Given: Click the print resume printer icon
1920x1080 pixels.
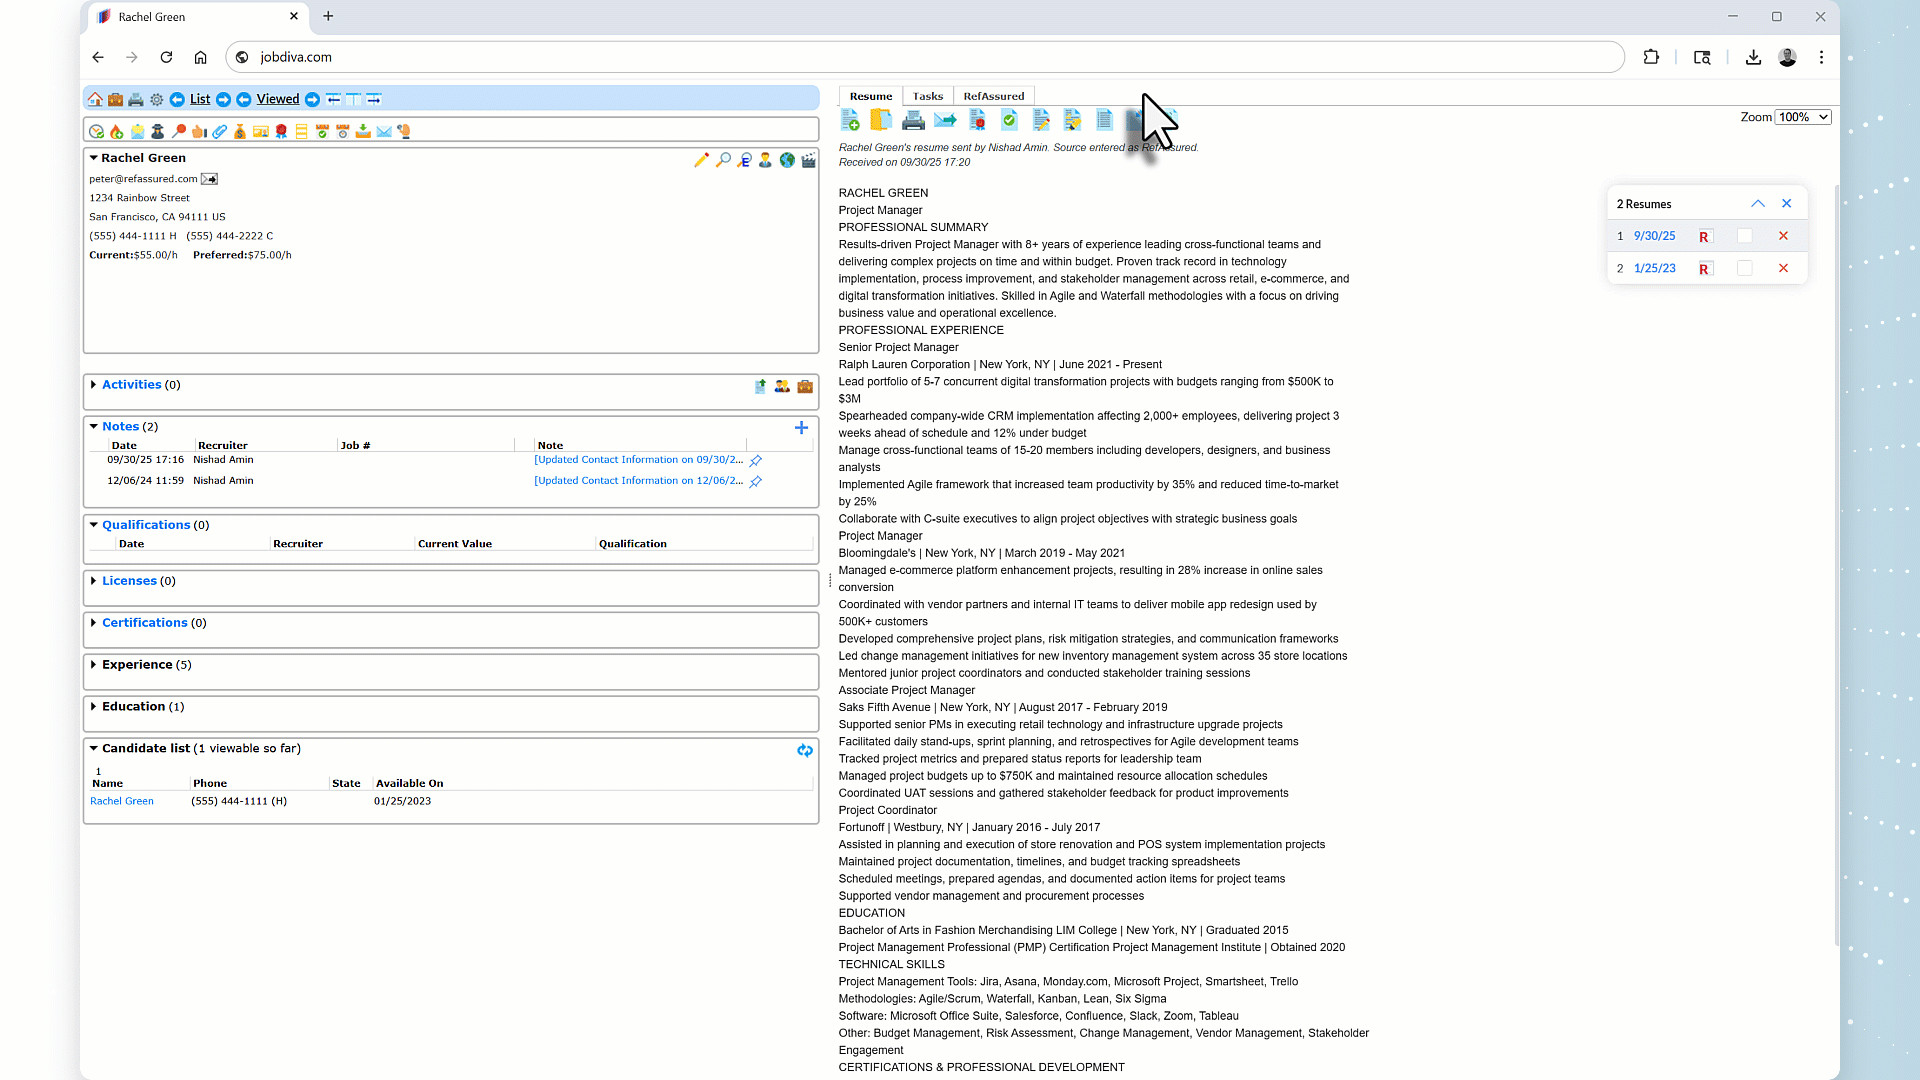Looking at the screenshot, I should coord(913,121).
